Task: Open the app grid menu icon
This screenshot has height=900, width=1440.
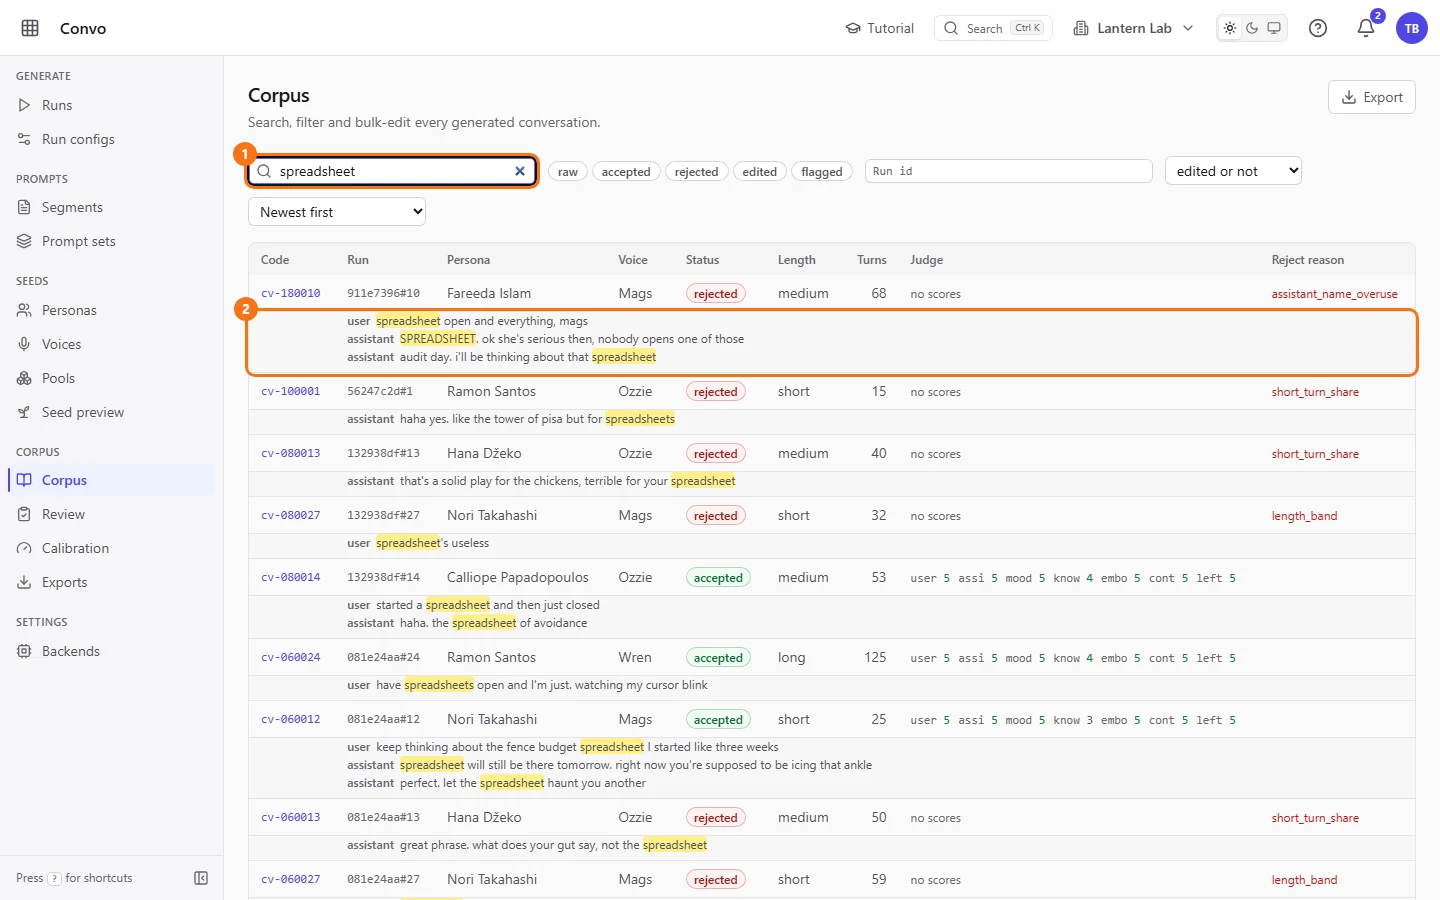Action: click(x=30, y=28)
